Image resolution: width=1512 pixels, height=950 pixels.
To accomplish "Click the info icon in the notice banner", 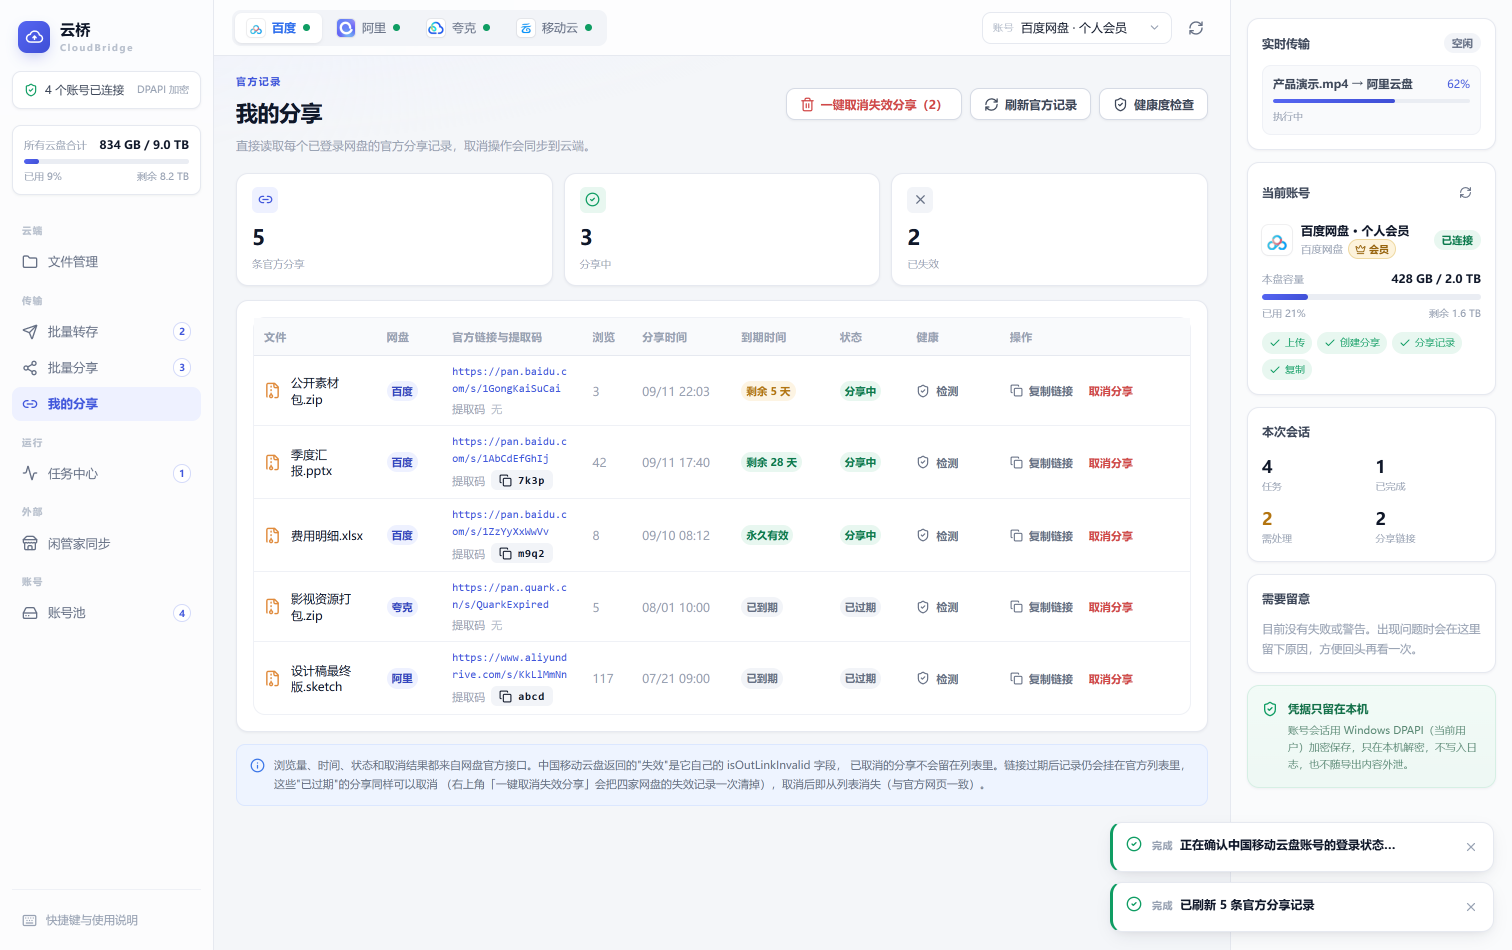I will 257,766.
